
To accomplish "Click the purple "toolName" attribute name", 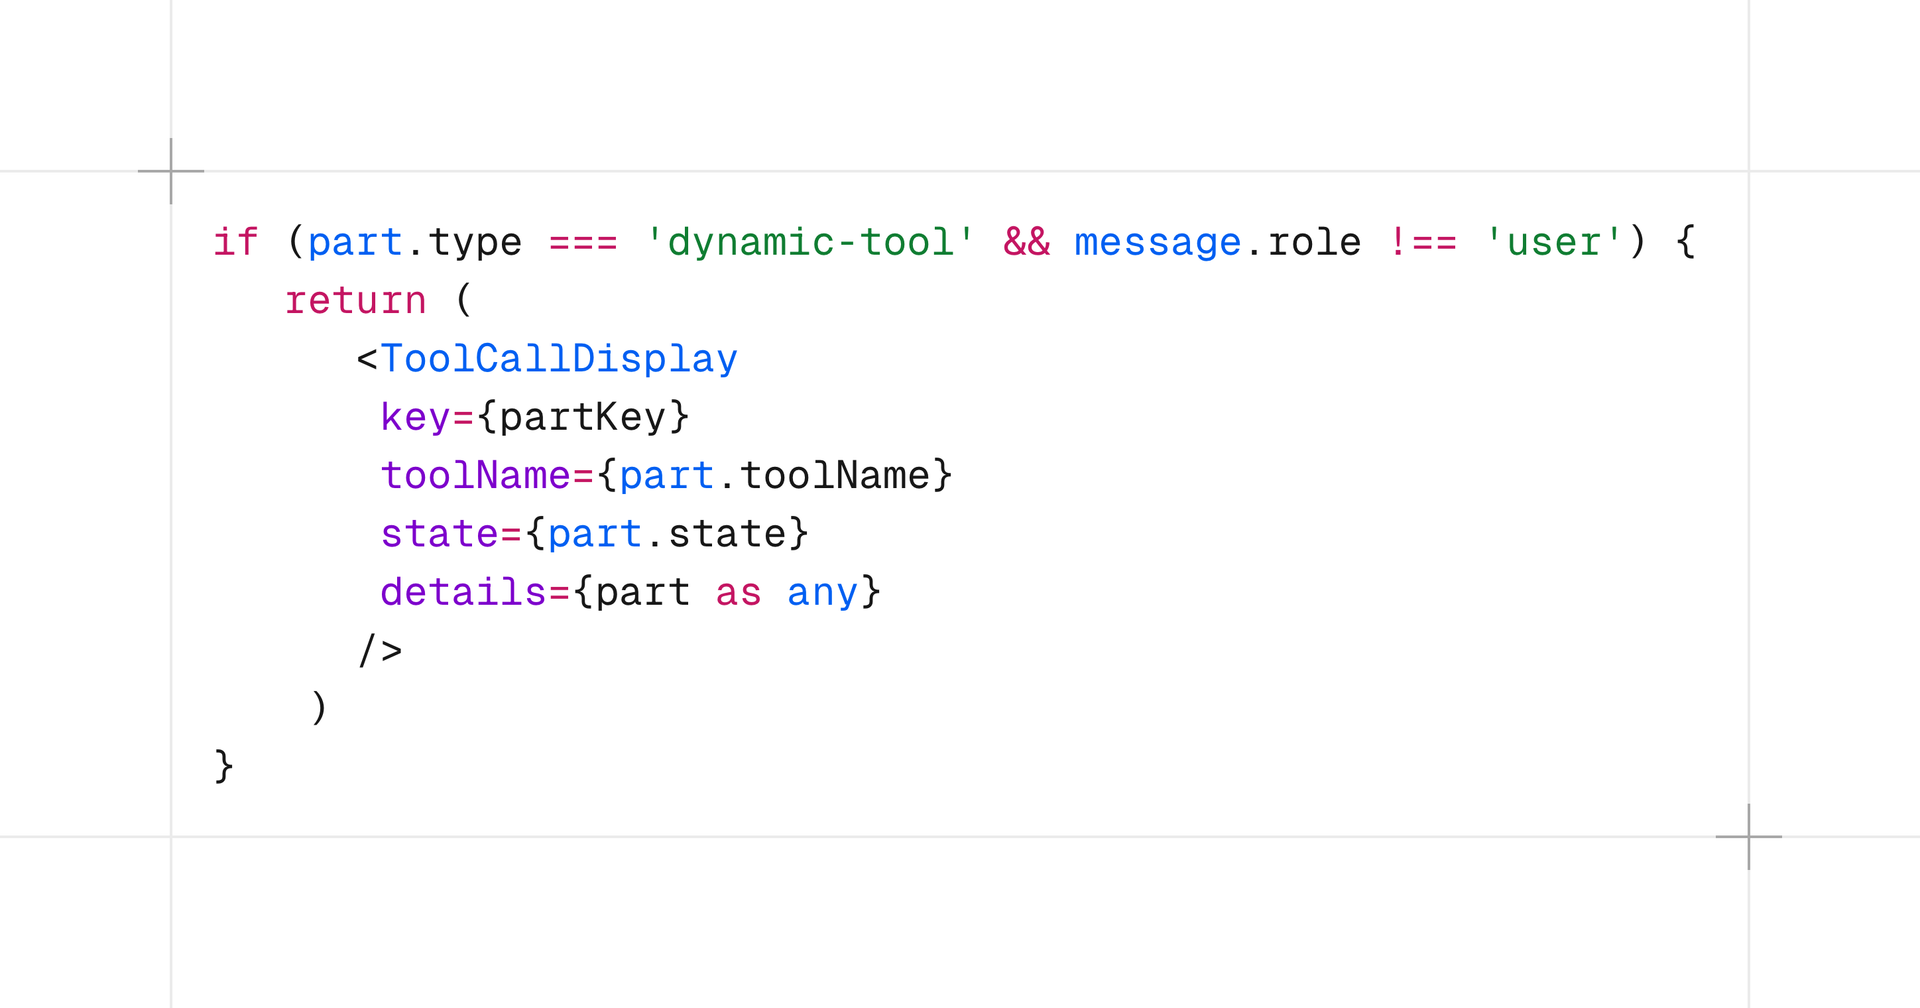I will point(475,475).
